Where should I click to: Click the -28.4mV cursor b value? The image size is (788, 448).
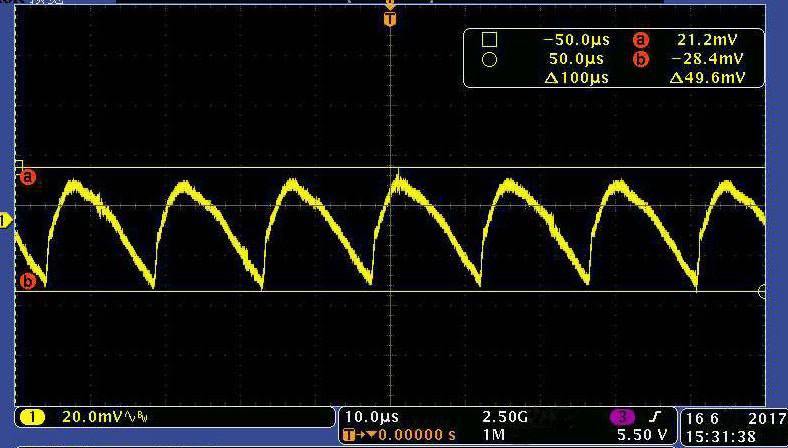click(x=707, y=59)
